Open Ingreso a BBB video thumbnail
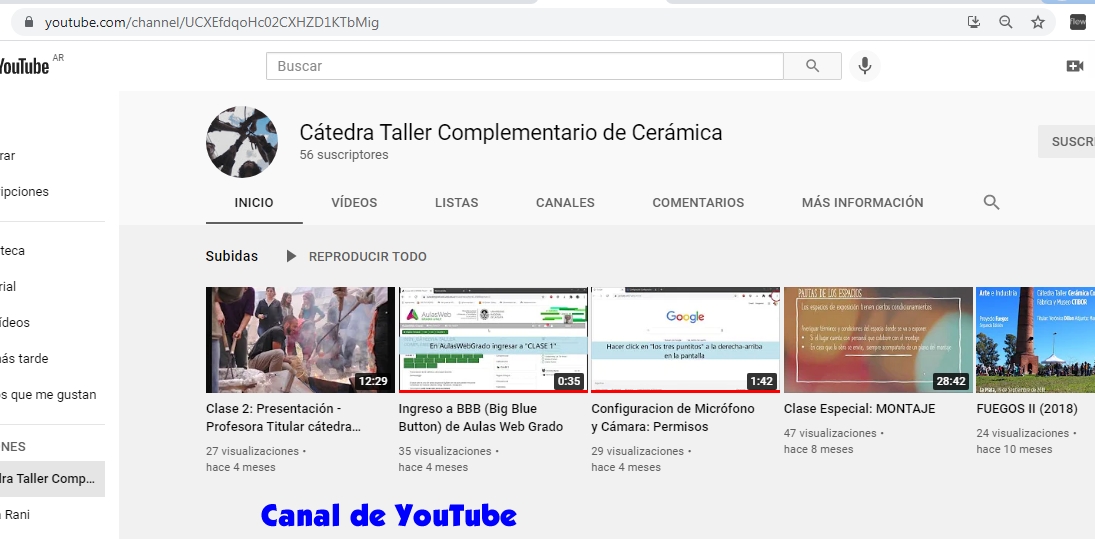The image size is (1095, 539). click(493, 340)
